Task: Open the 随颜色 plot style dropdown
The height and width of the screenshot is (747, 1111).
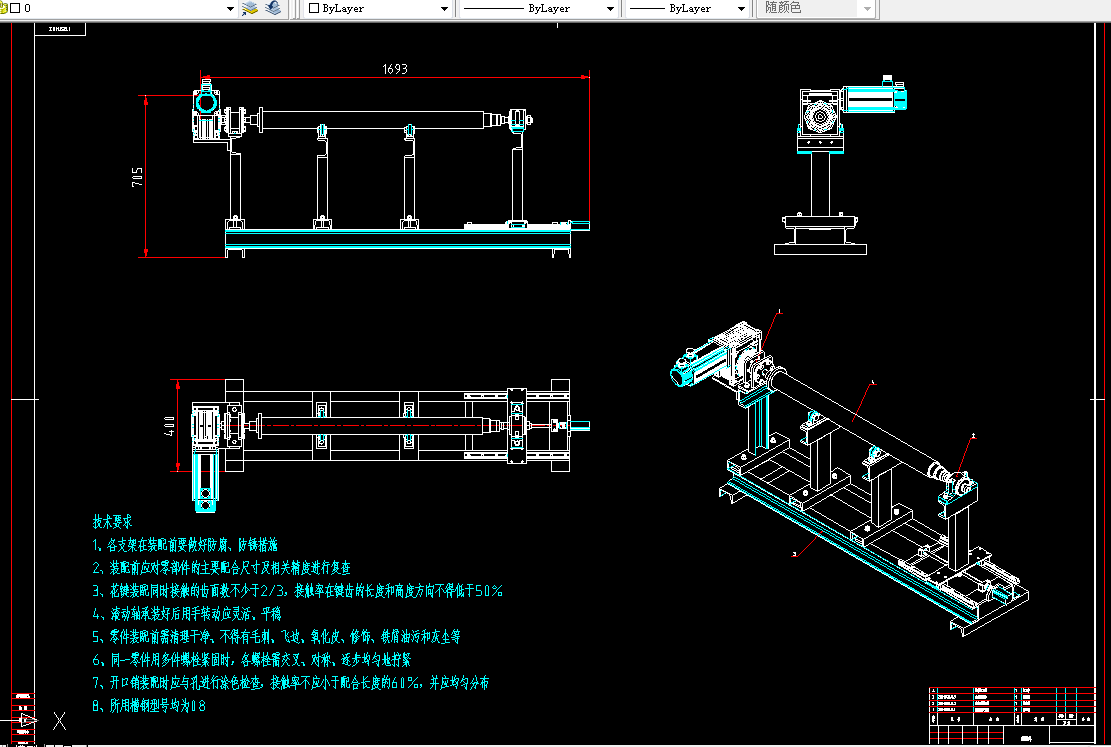Action: 867,9
